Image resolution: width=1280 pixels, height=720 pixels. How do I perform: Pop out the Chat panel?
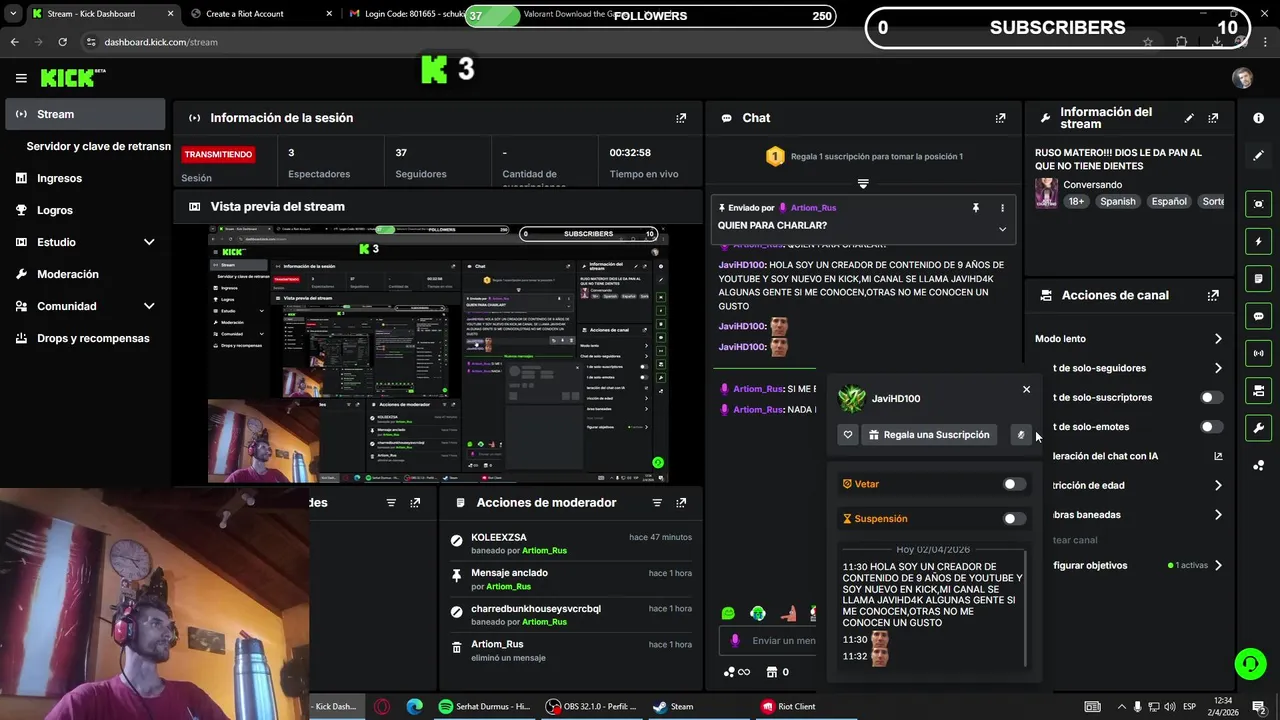pyautogui.click(x=1000, y=118)
